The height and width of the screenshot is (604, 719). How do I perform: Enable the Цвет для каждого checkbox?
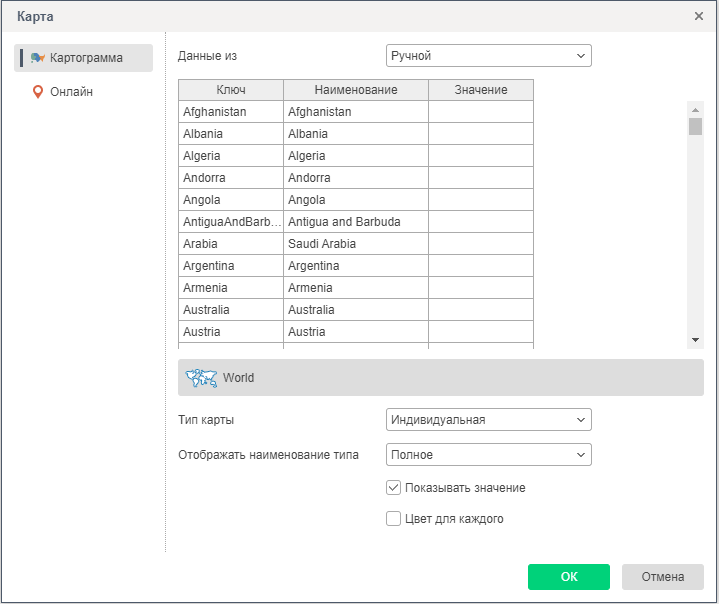[394, 519]
